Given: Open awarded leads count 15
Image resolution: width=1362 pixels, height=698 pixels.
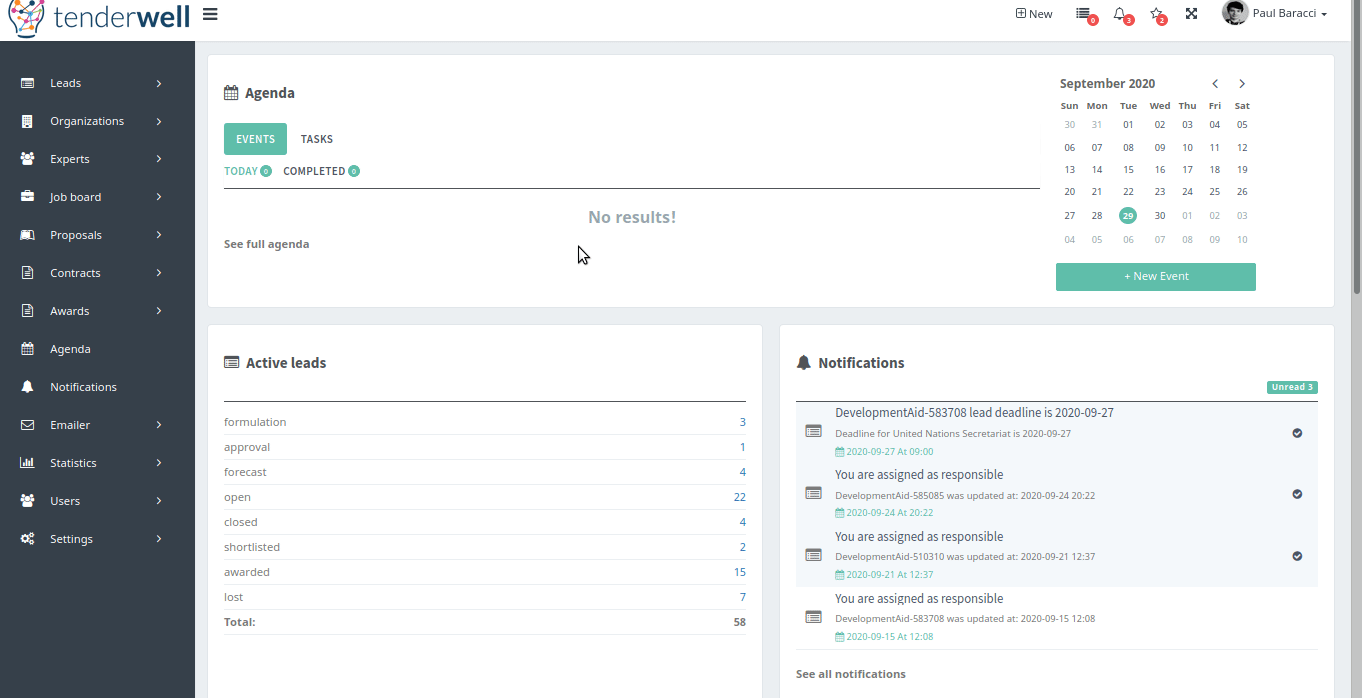Looking at the screenshot, I should click(x=740, y=572).
